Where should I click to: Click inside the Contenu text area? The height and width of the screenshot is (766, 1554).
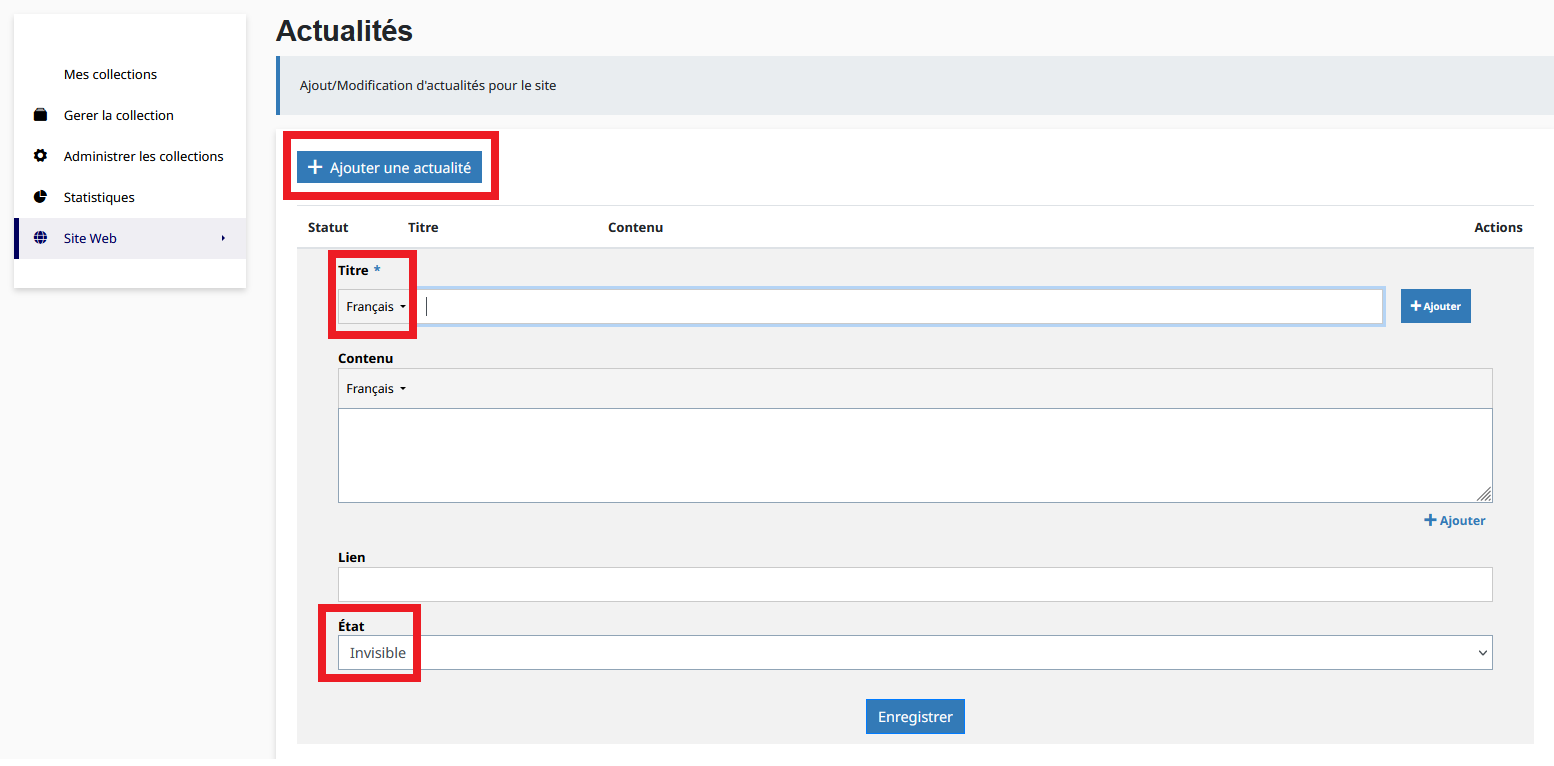915,455
